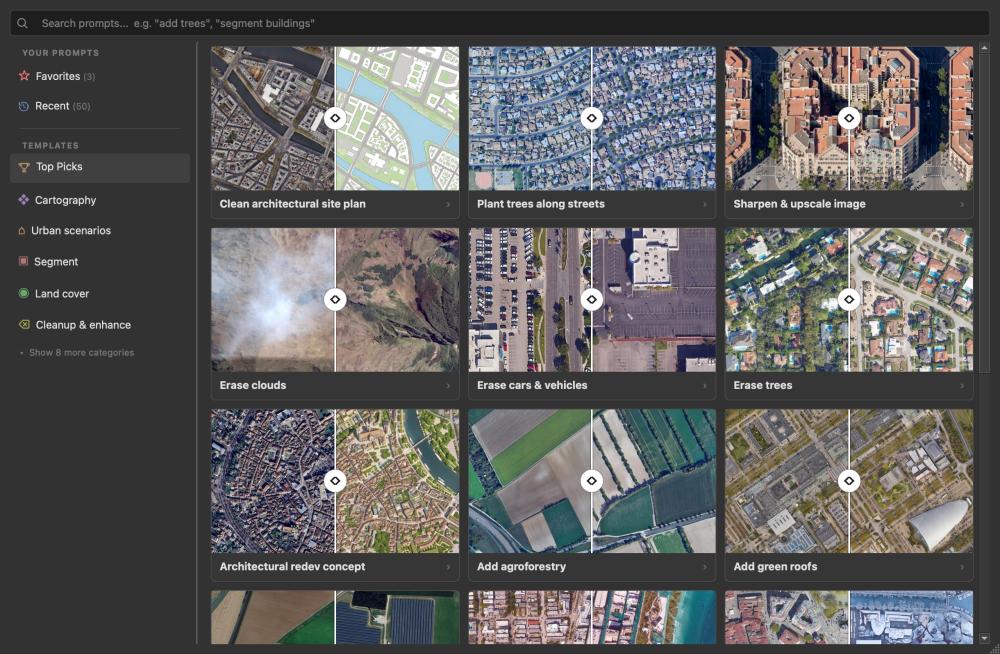1000x654 pixels.
Task: Click the Recent clock icon
Action: 24,106
